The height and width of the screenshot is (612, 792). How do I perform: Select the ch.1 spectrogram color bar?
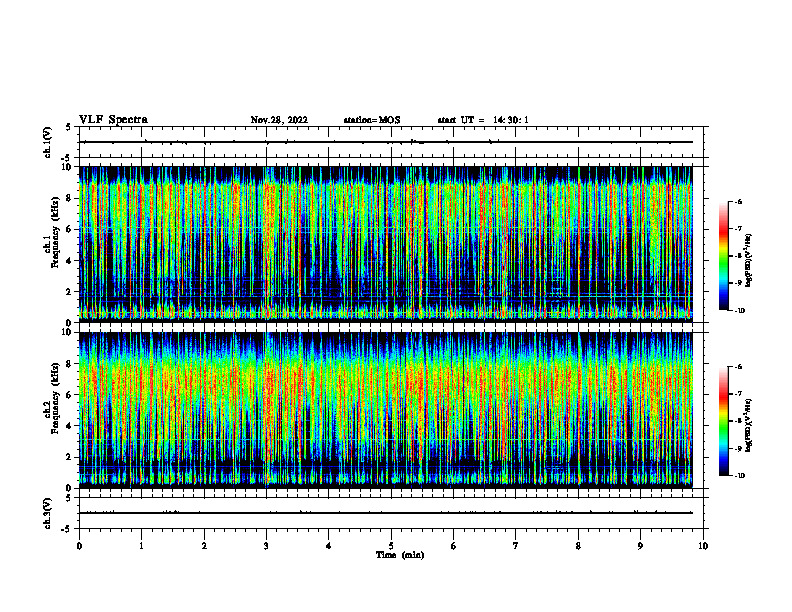[723, 256]
